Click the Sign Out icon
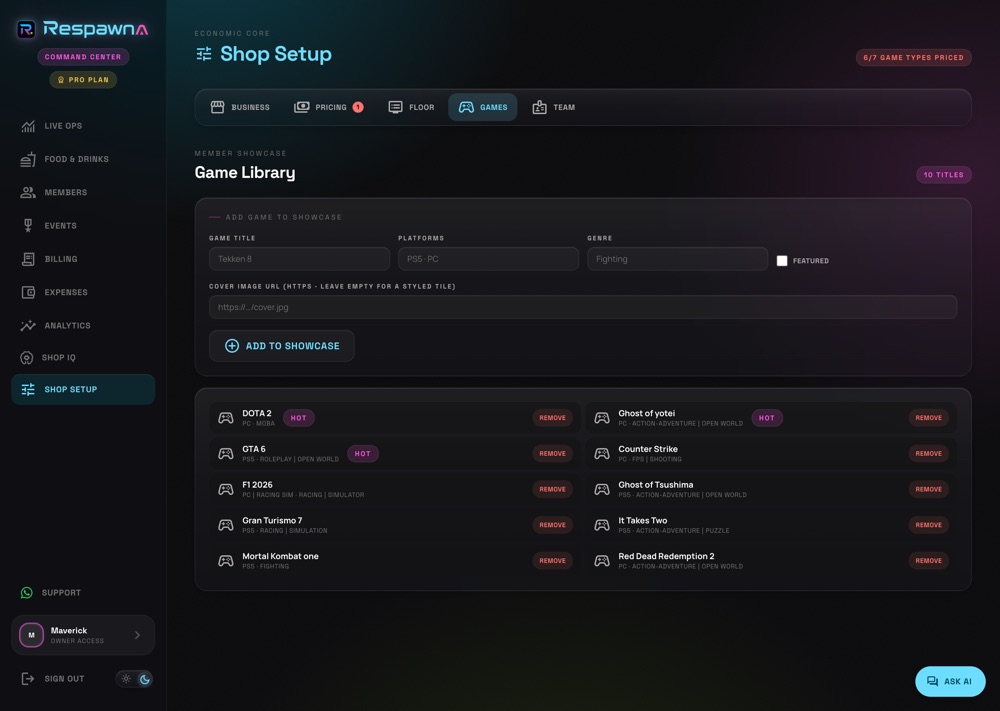 pyautogui.click(x=27, y=679)
